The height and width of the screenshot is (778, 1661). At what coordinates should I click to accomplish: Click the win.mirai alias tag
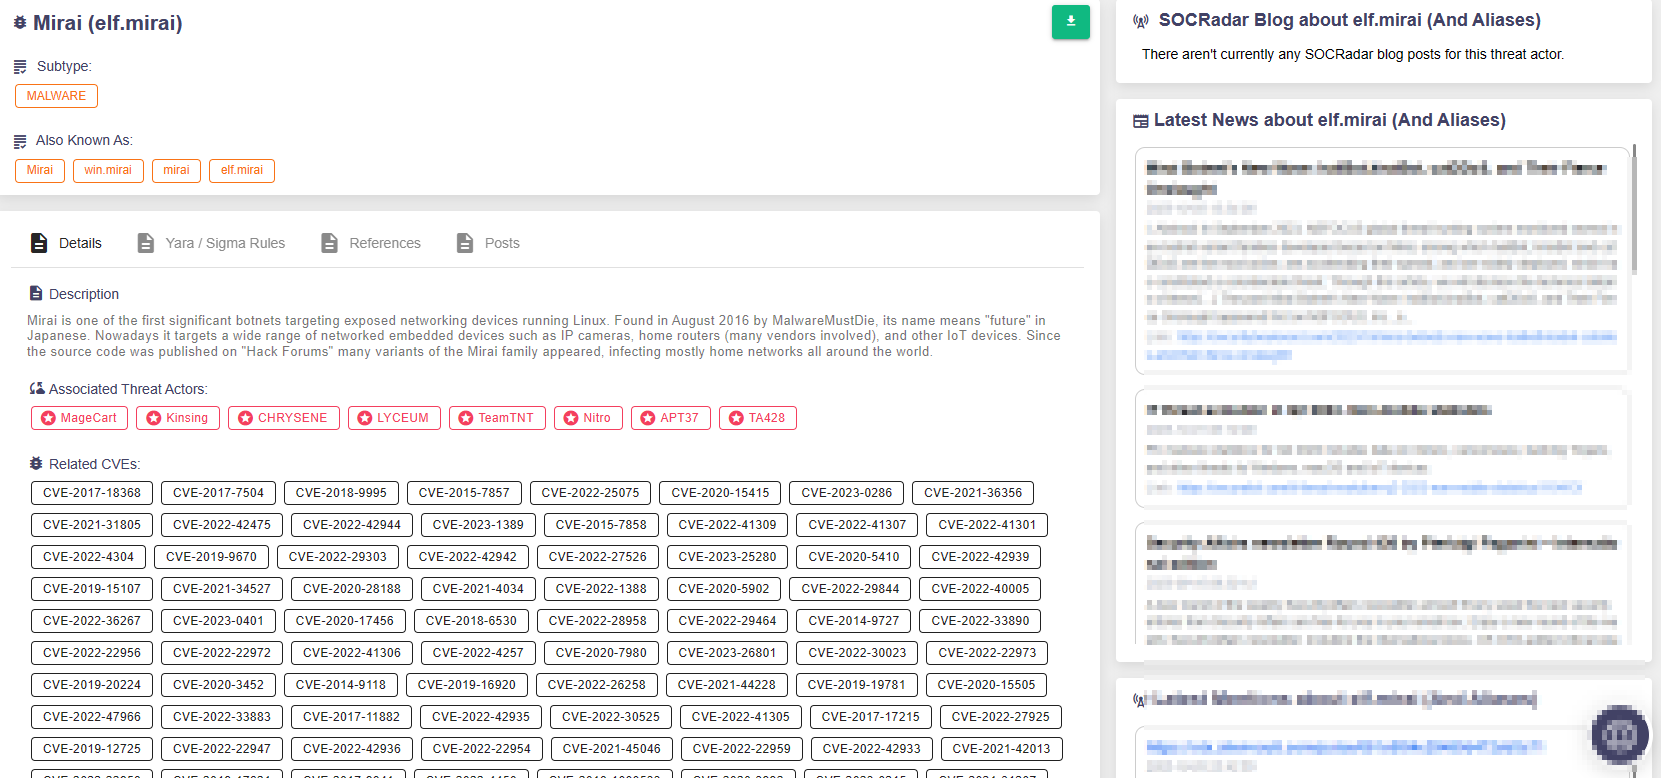click(x=108, y=171)
